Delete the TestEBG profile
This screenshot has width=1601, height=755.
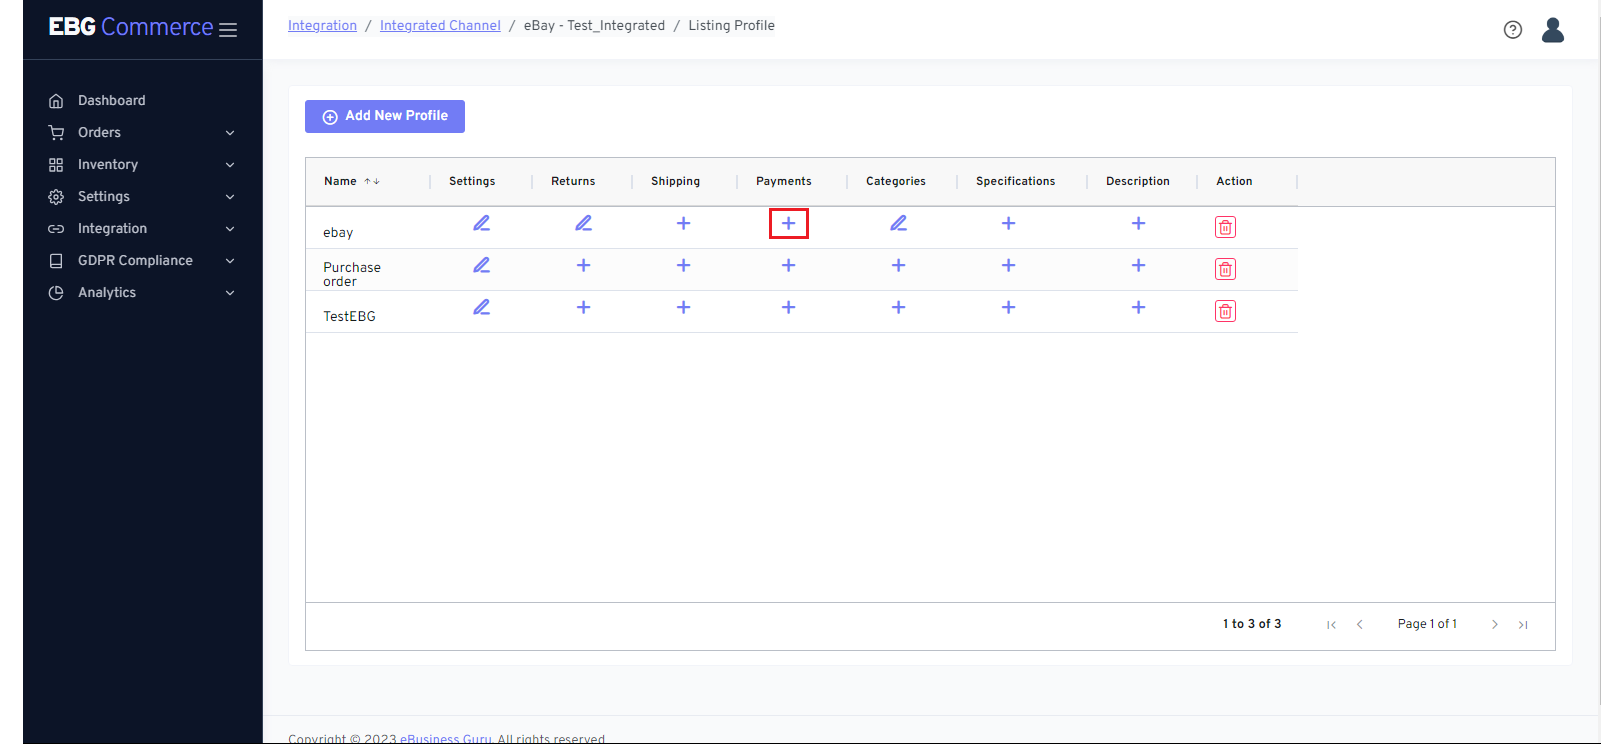(1225, 311)
